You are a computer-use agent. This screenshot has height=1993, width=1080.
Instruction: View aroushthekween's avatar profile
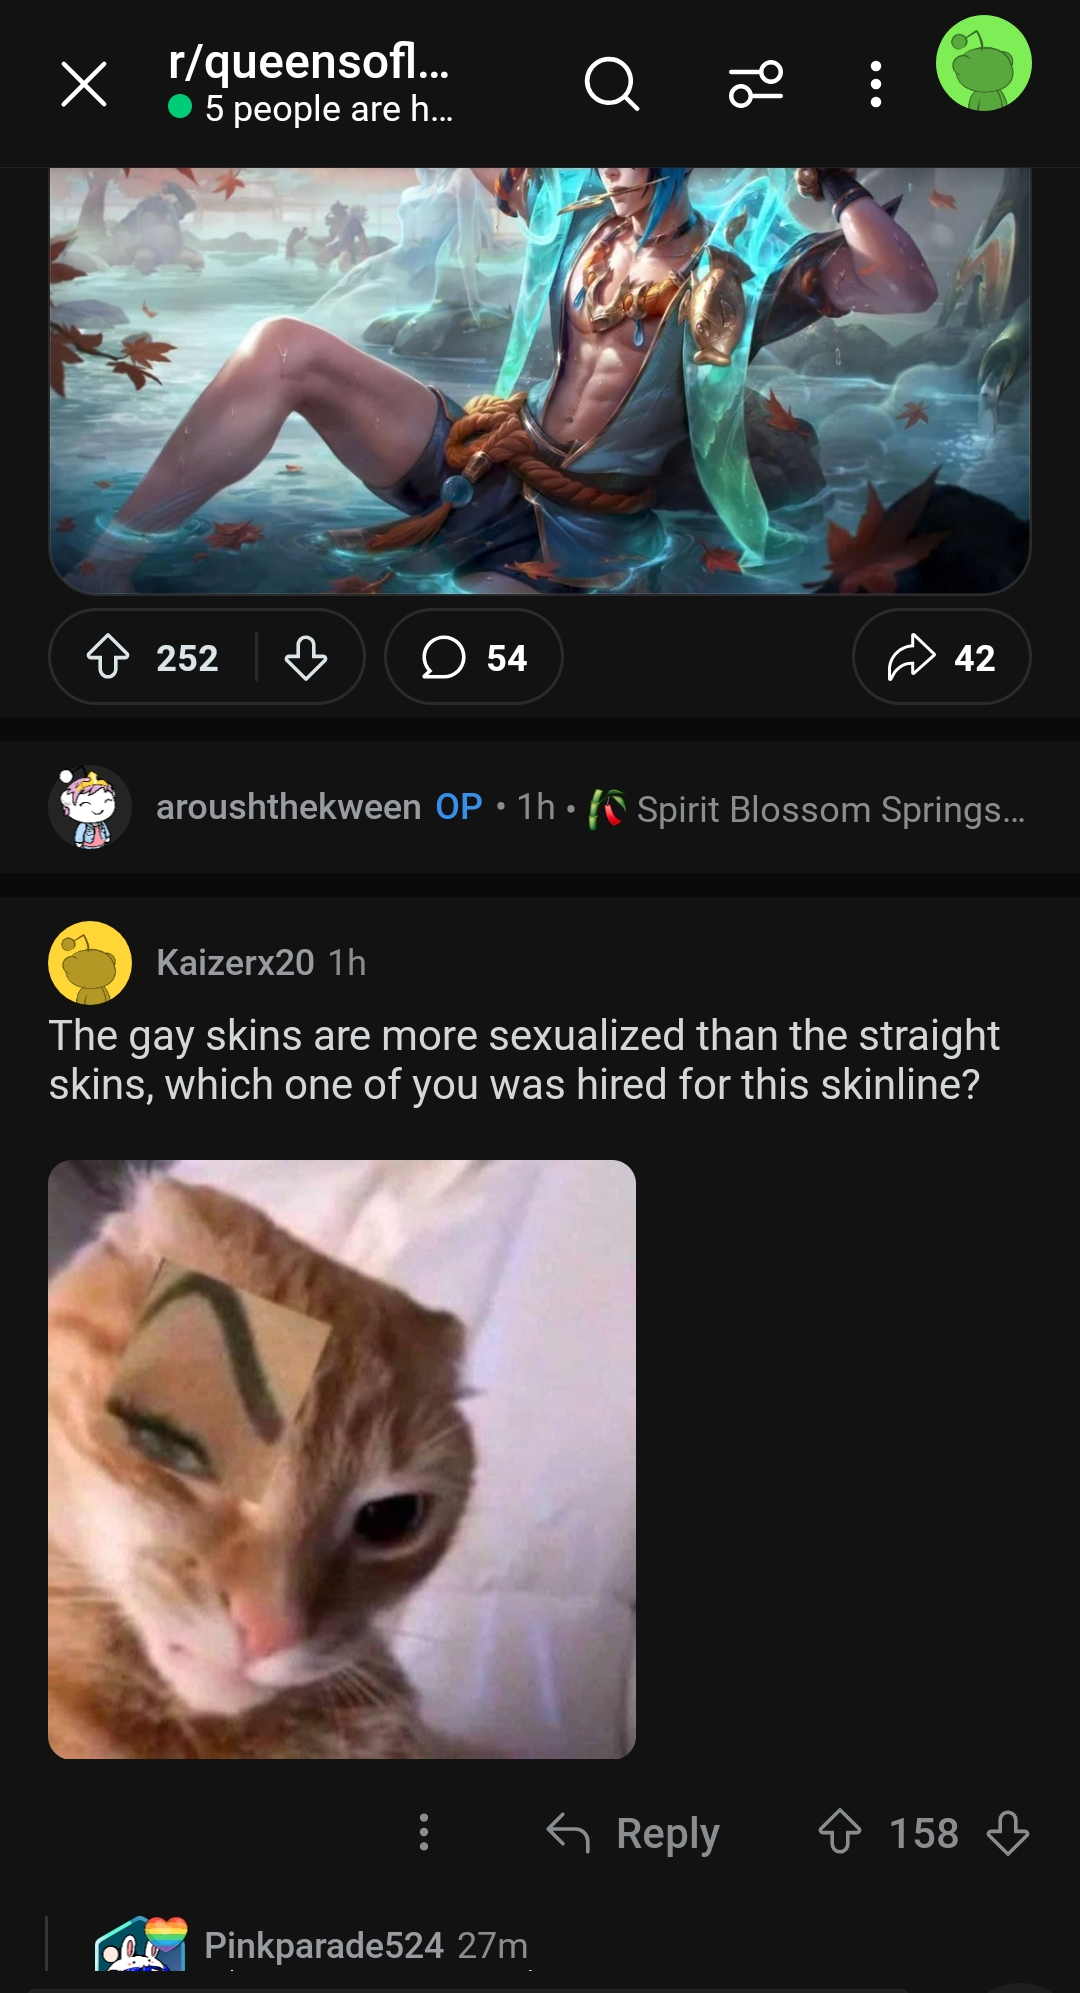point(90,807)
